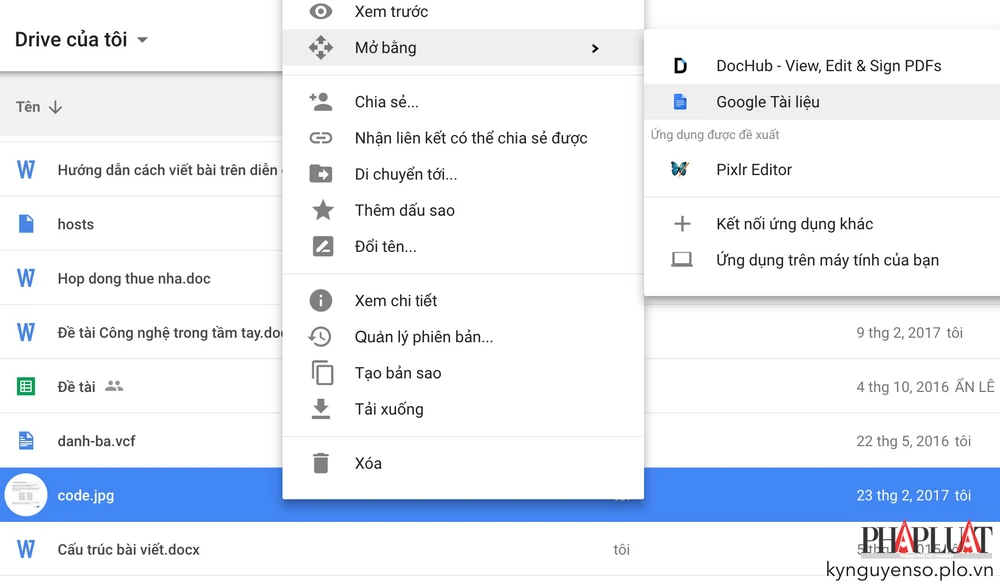This screenshot has height=584, width=1000.
Task: Choose Ứng dụng trên máy tính của bạn
Action: 827,260
